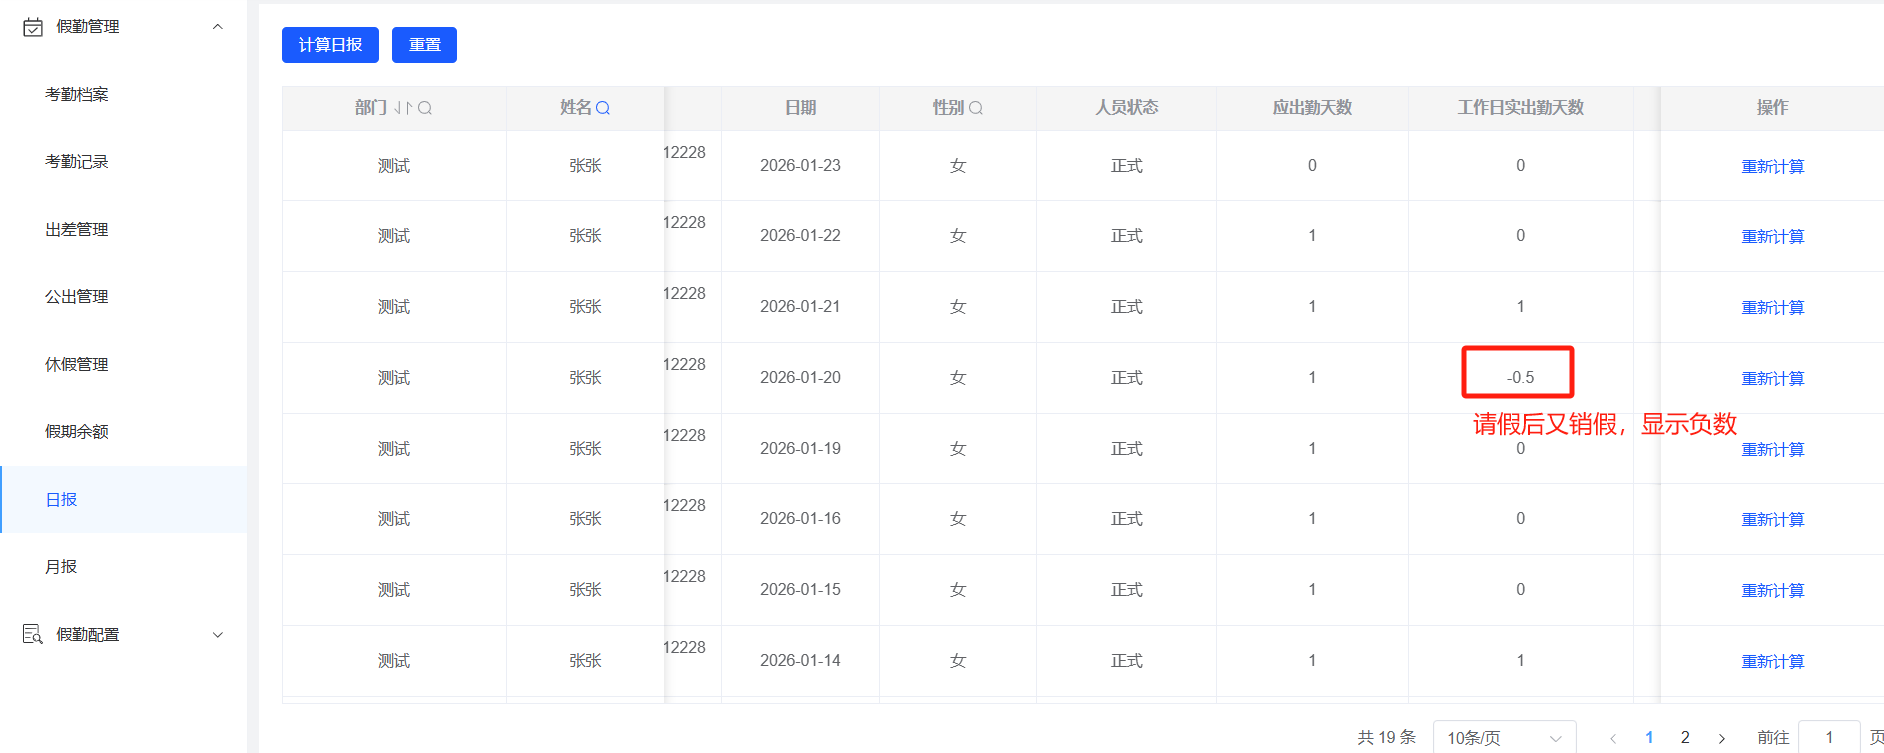
Task: Open 考勤档案 in the sidebar menu
Action: pos(77,94)
